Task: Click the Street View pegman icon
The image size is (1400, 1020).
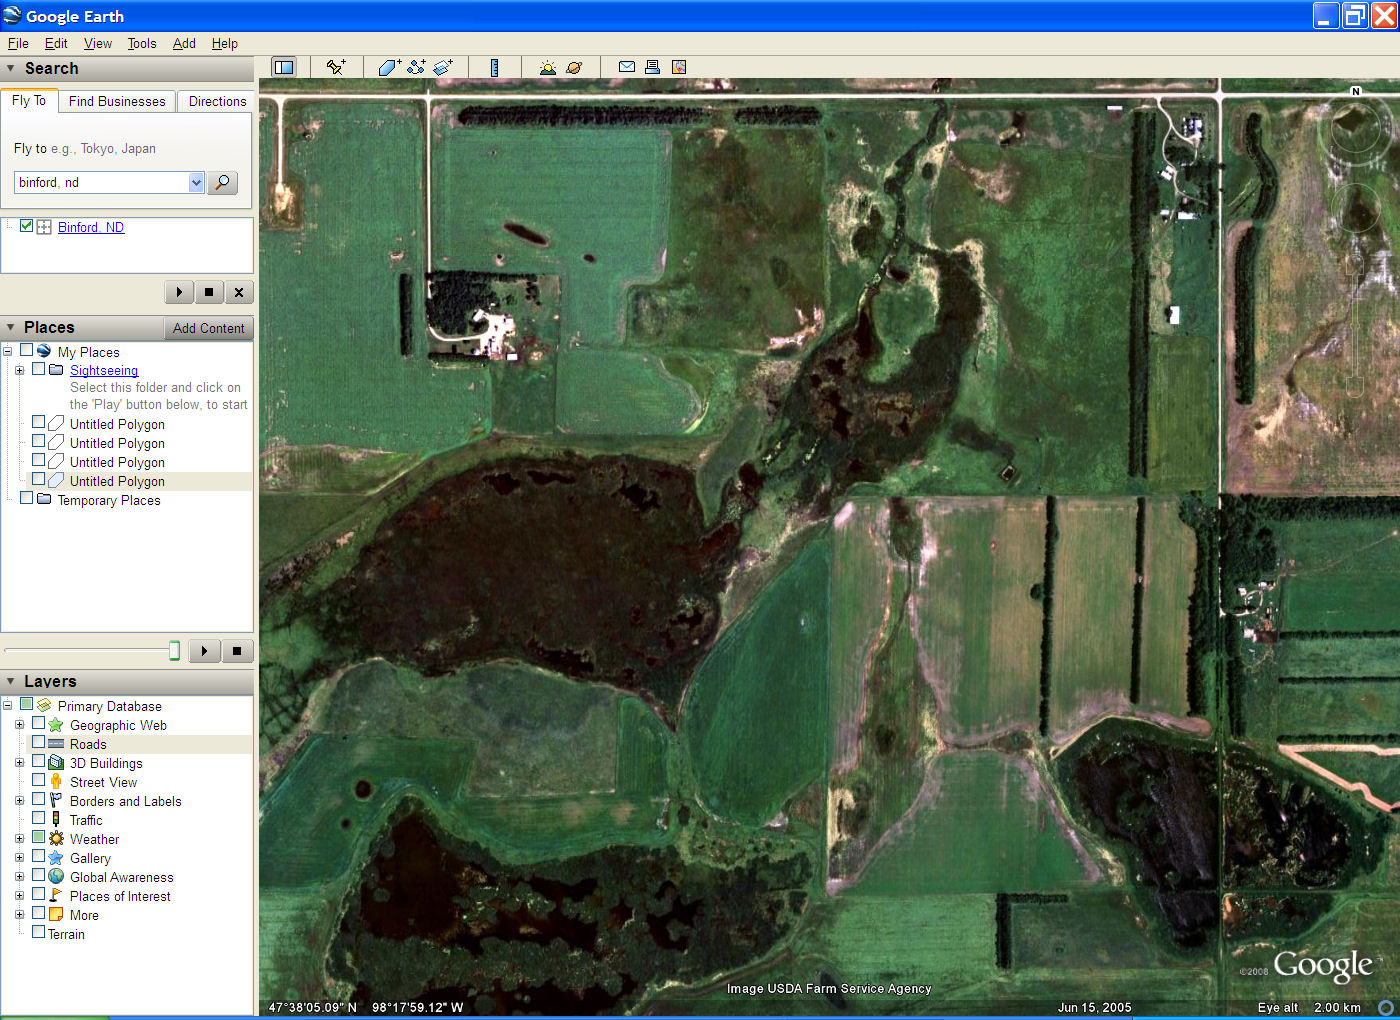Action: (x=56, y=782)
